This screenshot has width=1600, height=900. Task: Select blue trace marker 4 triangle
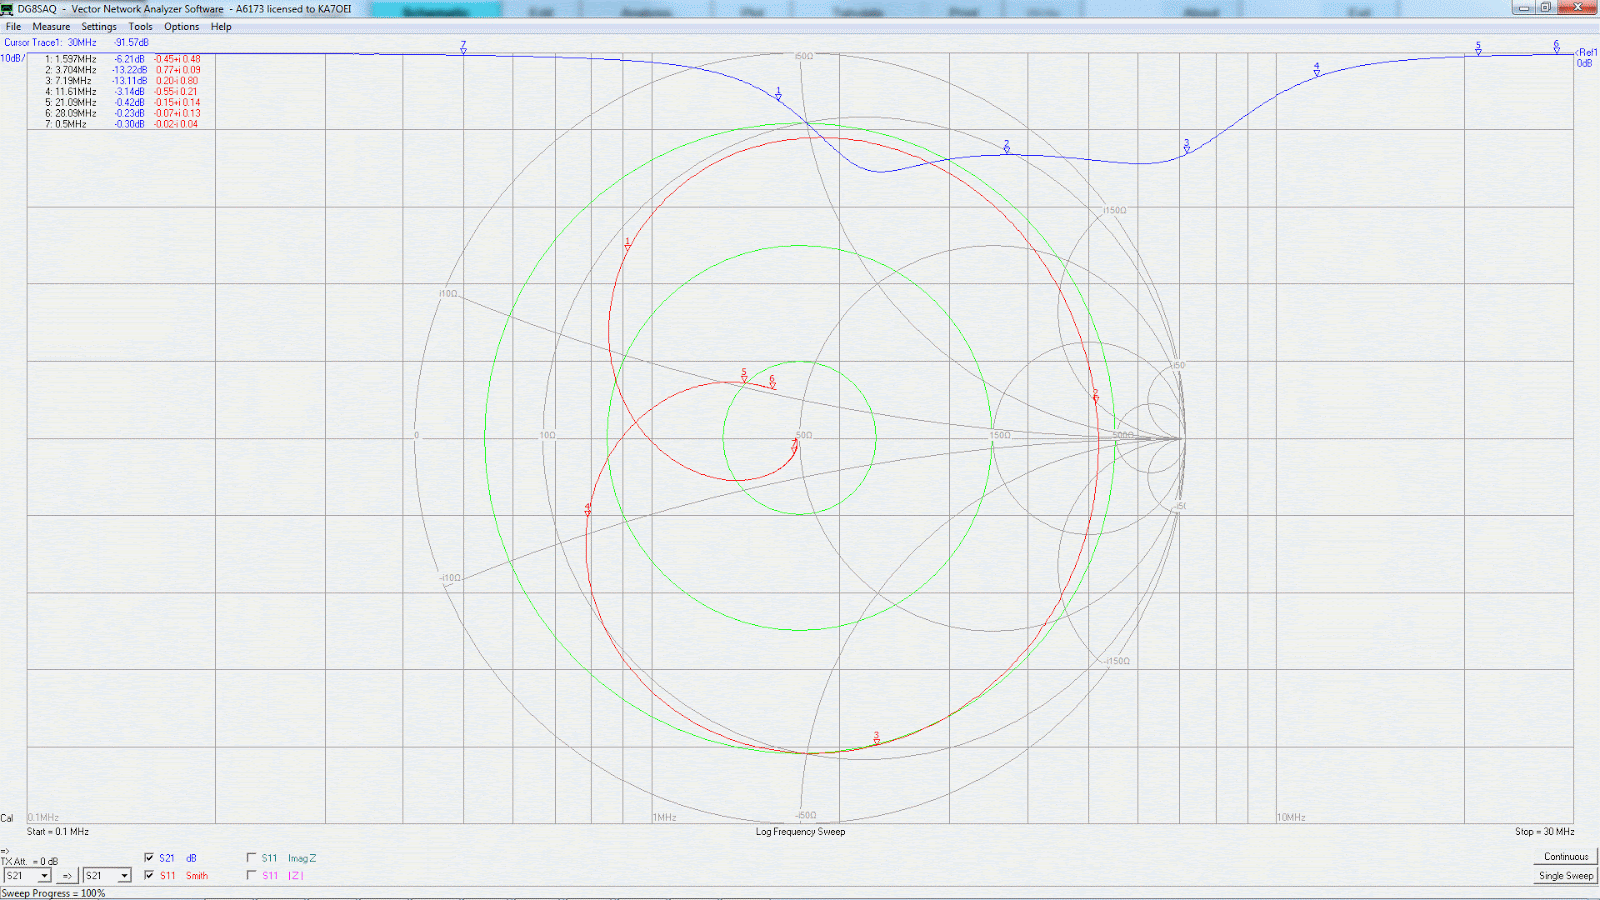click(1317, 71)
